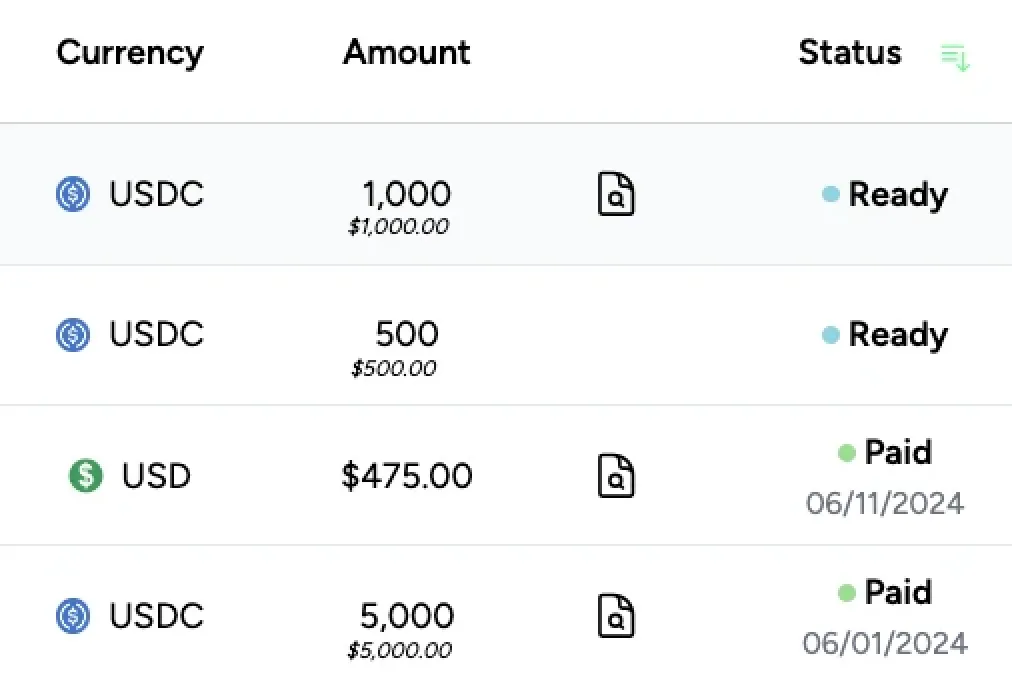Click the USDC coin icon in 500 row

[73, 334]
